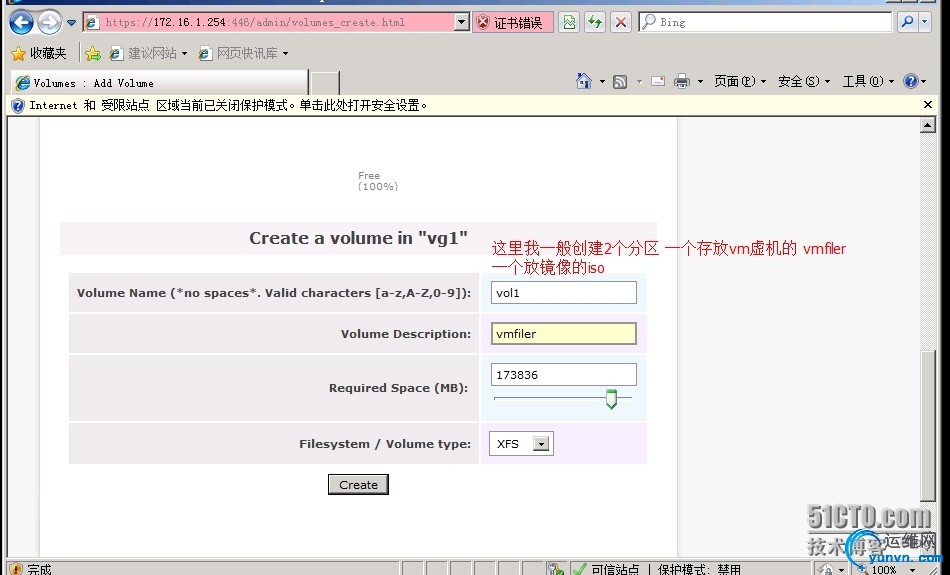
Task: Click the vertical scrollbar thumb
Action: click(928, 426)
